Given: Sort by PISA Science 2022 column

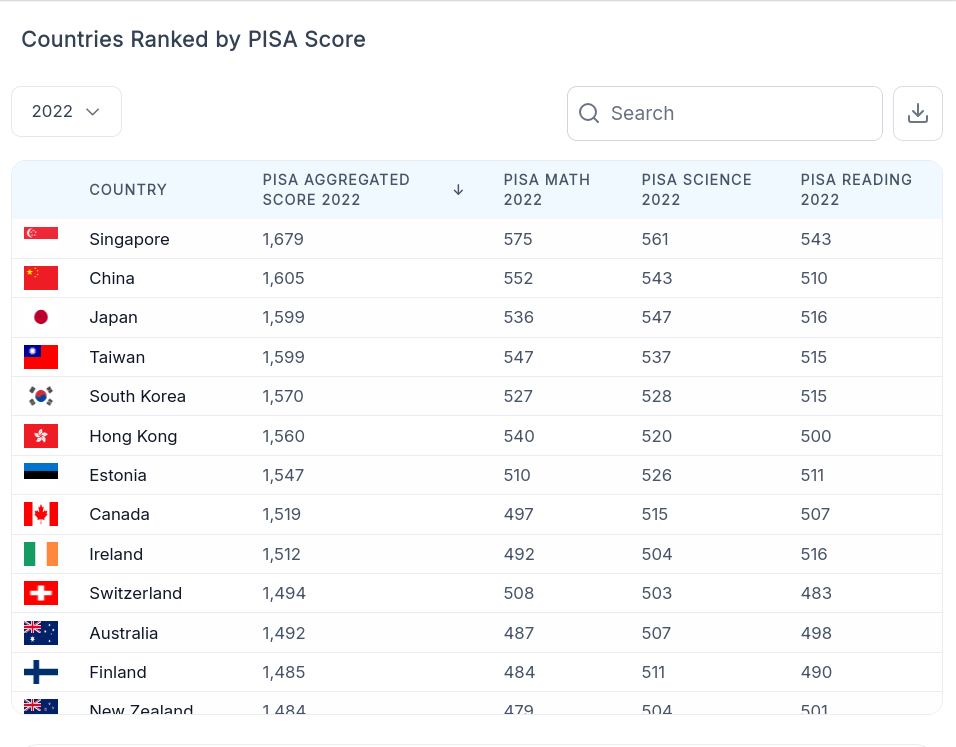Looking at the screenshot, I should 696,190.
